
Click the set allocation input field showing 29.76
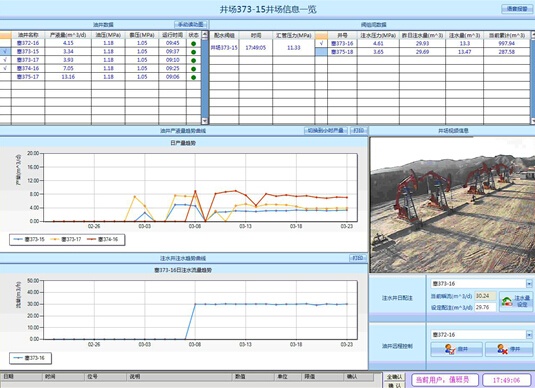tap(485, 307)
